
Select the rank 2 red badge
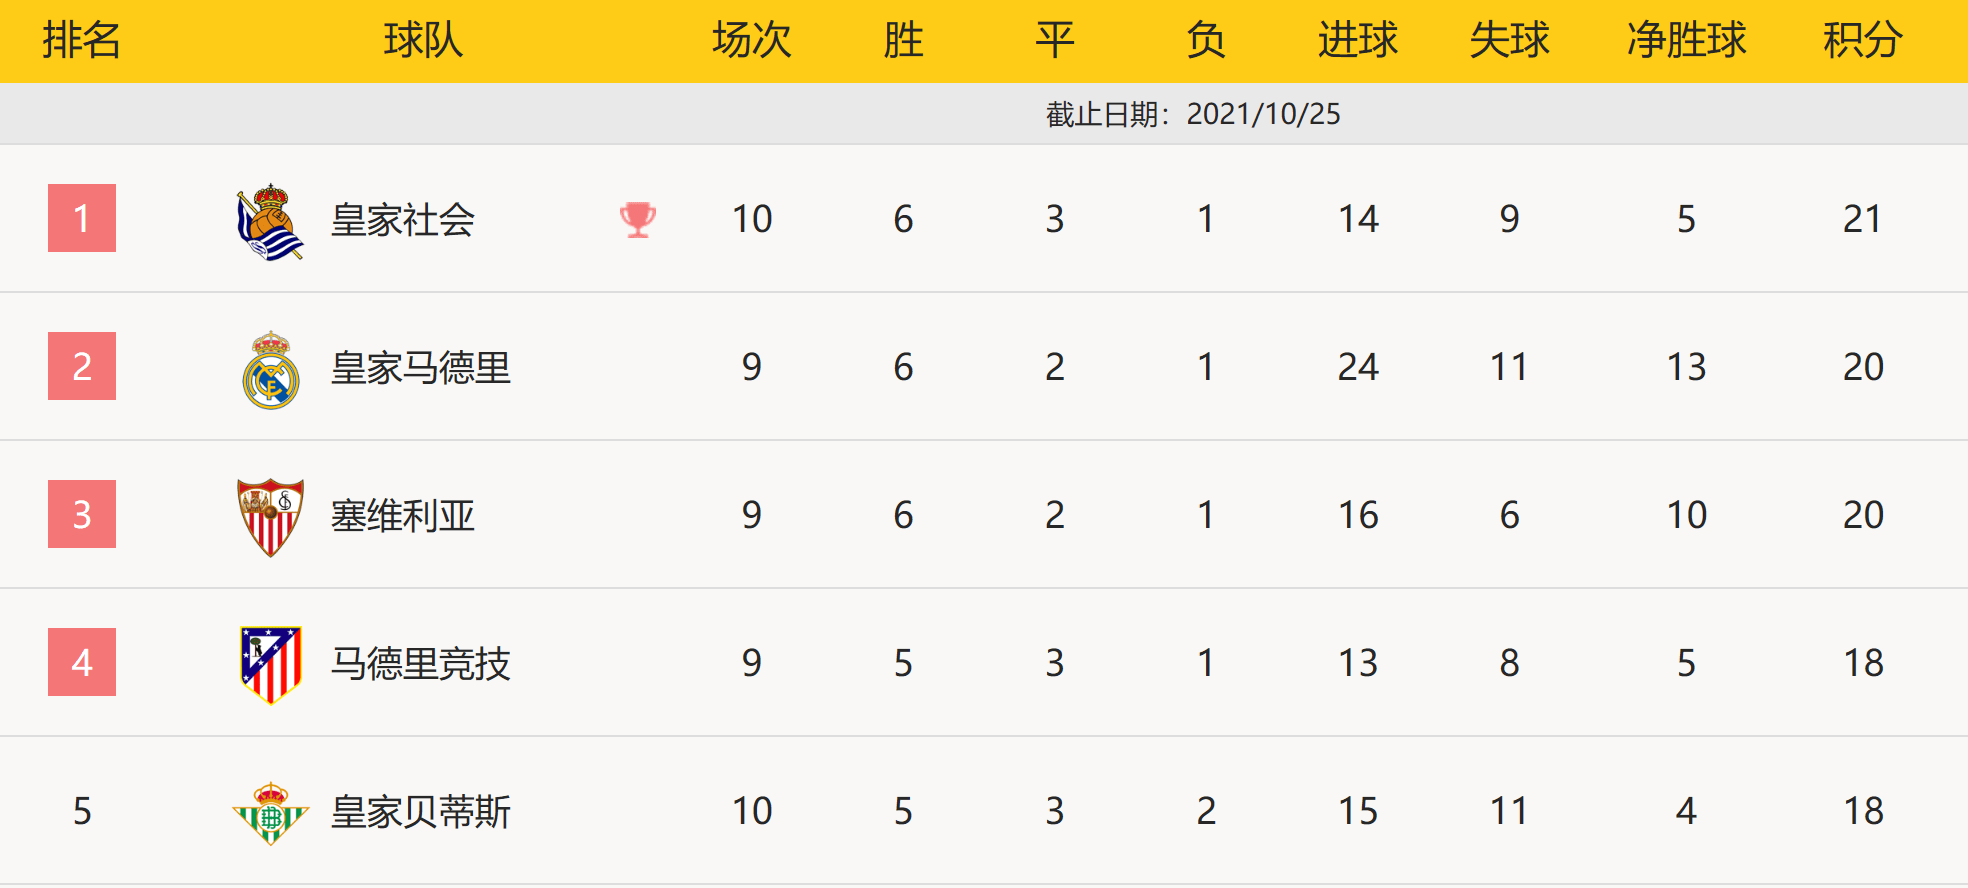click(82, 366)
